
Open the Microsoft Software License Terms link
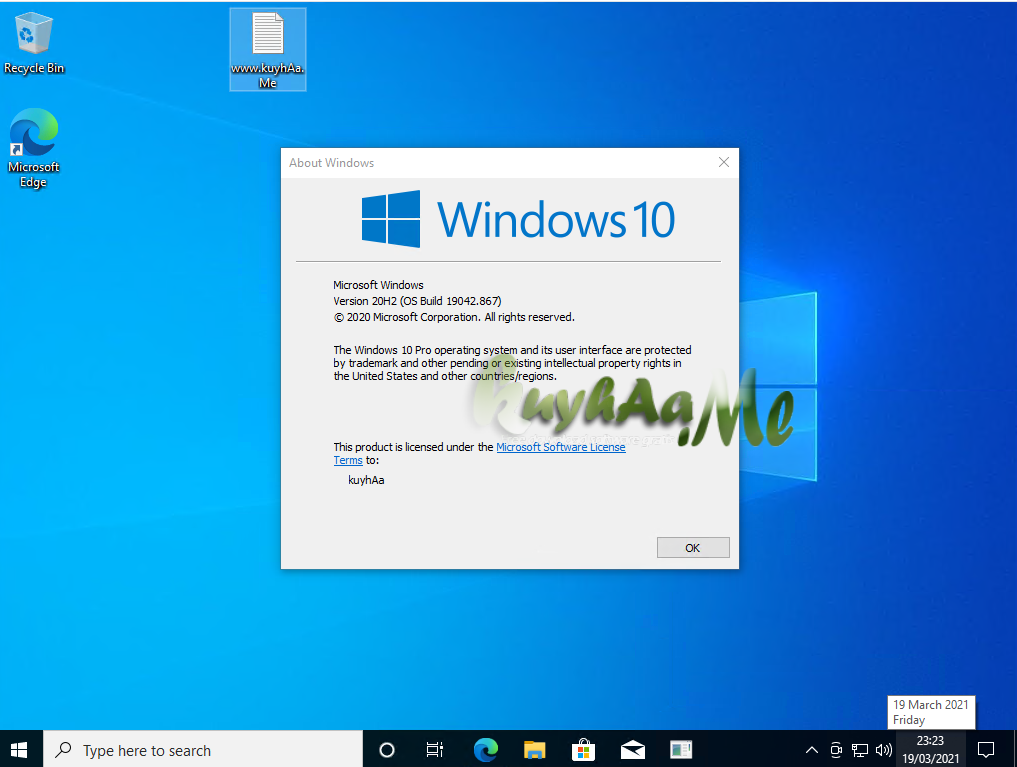560,447
